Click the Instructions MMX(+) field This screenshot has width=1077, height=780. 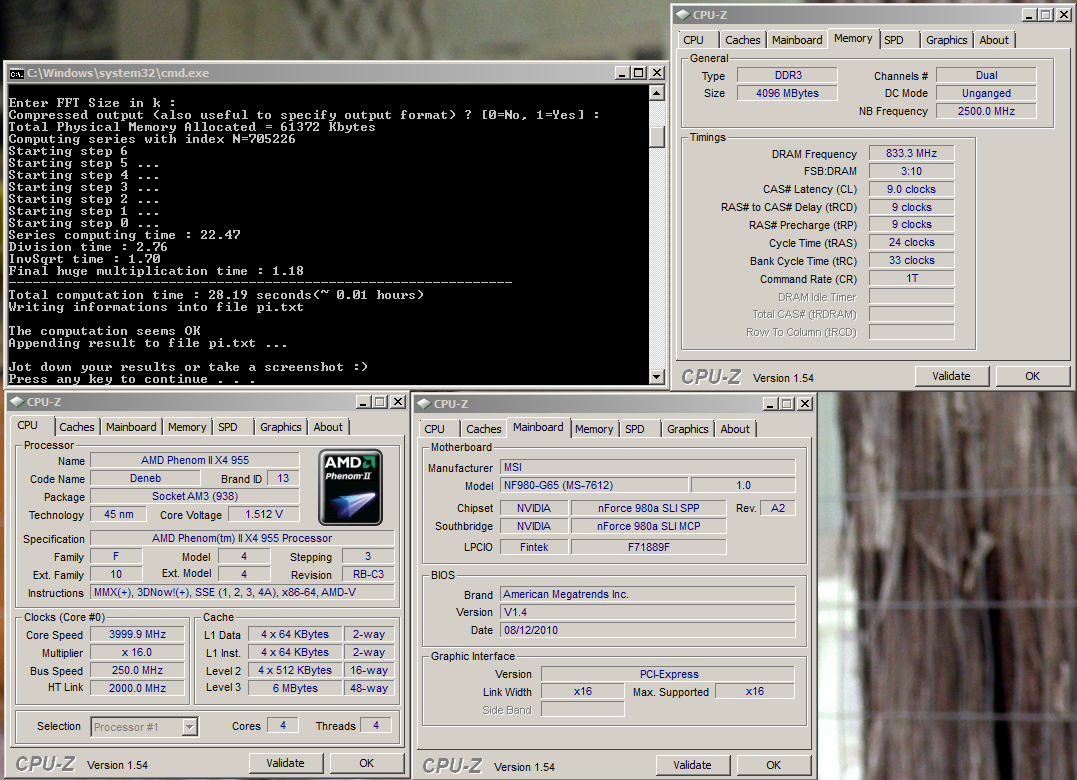[242, 593]
